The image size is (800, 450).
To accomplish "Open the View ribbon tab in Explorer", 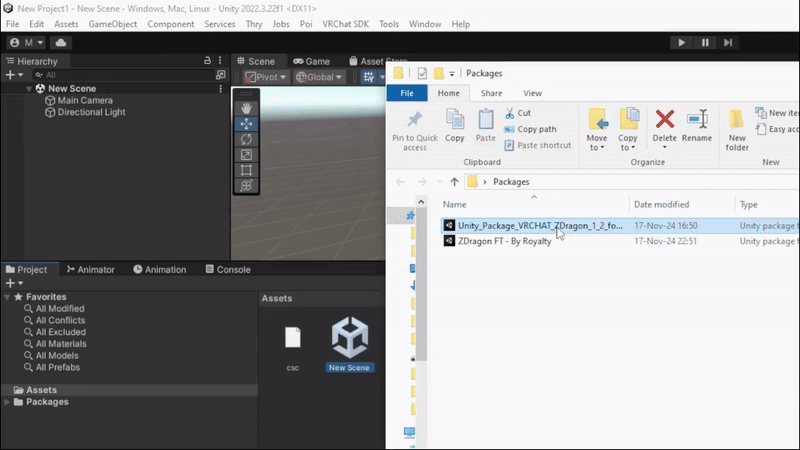I will pyautogui.click(x=532, y=93).
